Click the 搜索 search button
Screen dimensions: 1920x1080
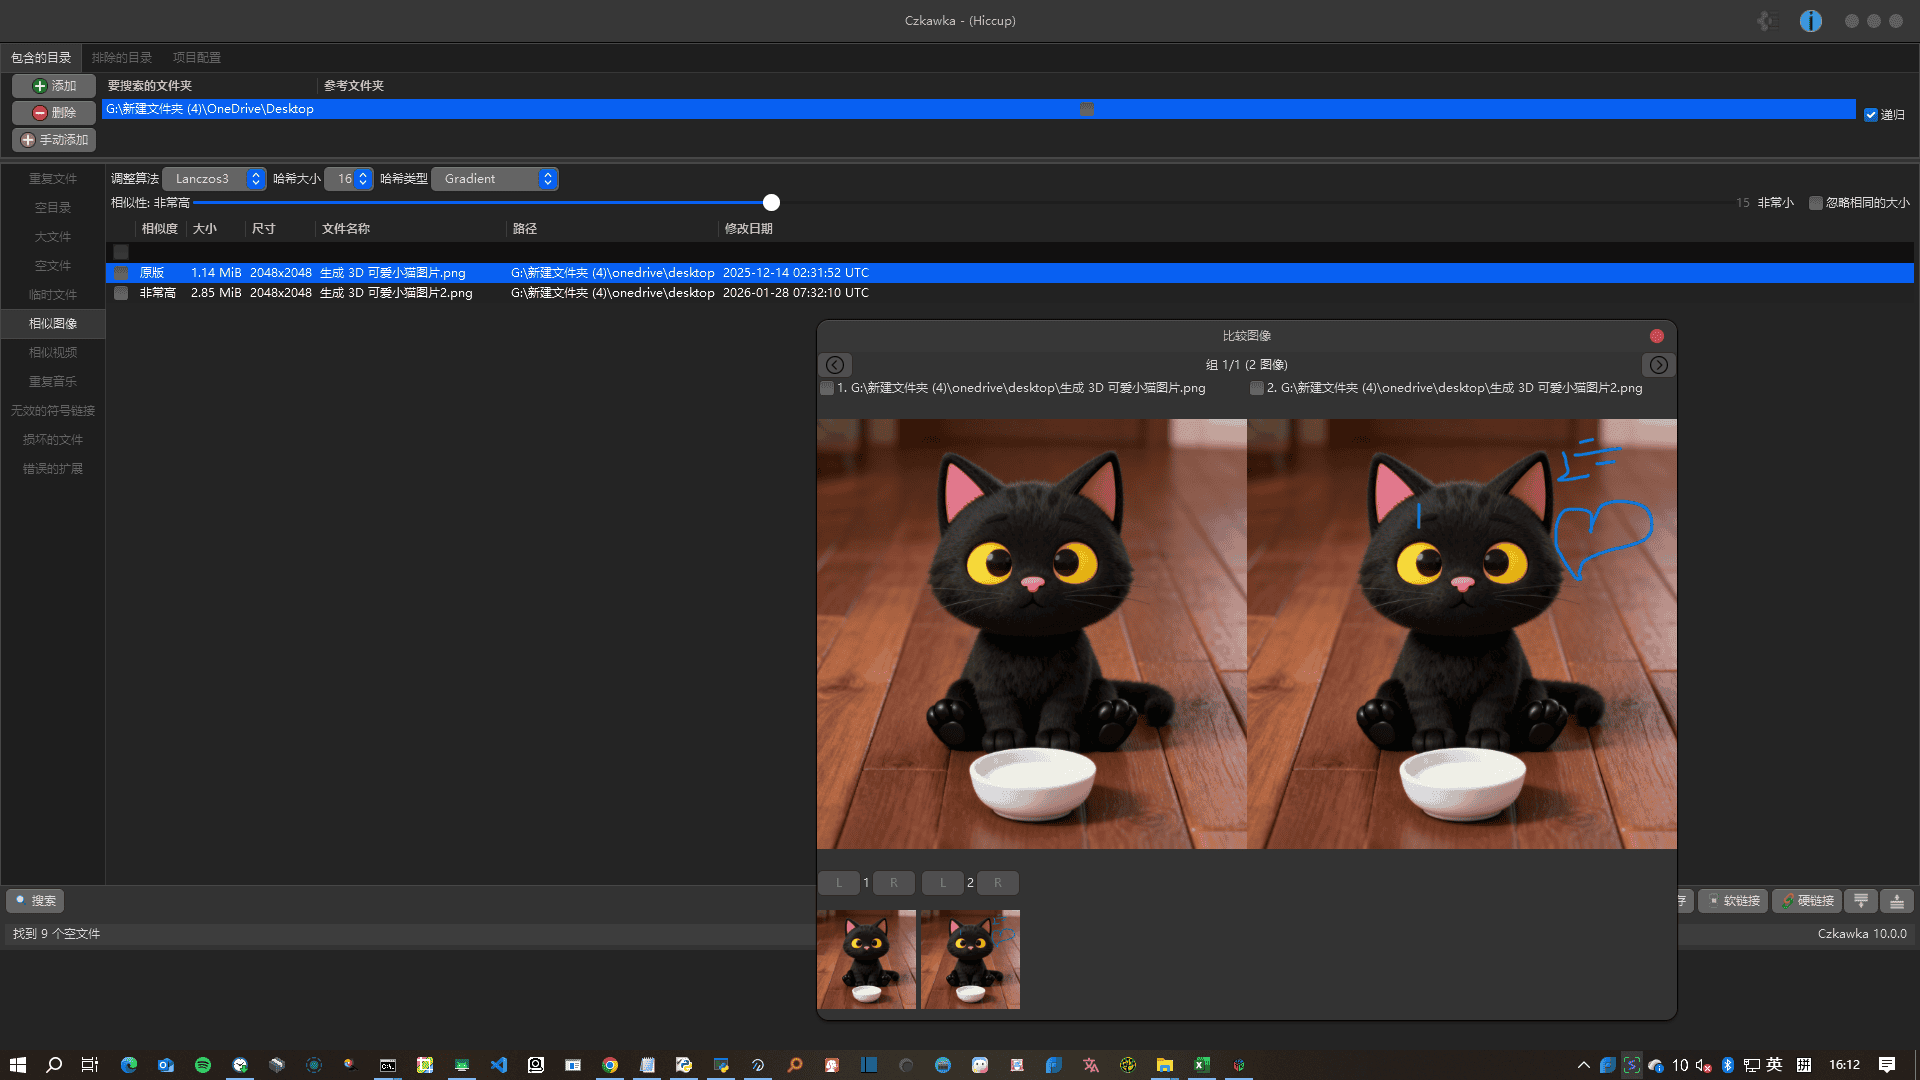pos(36,901)
